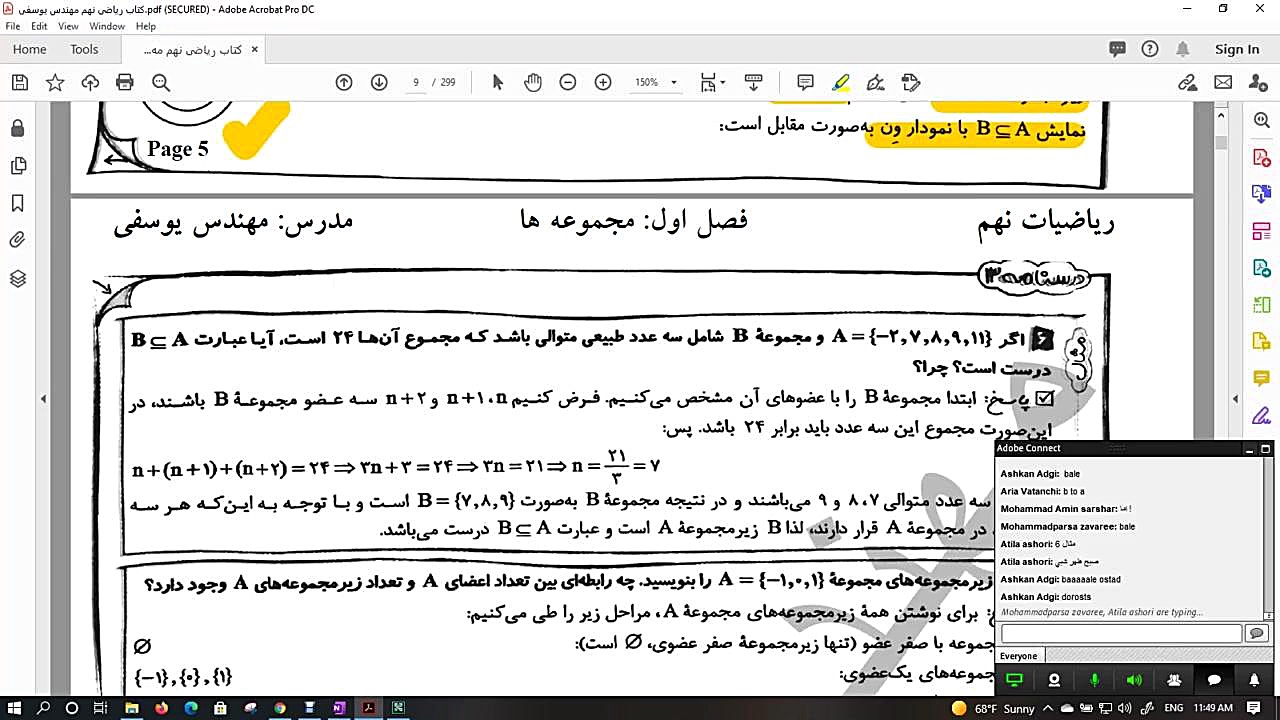The width and height of the screenshot is (1280, 720).
Task: Open File Explorer from the taskbar
Action: (132, 708)
